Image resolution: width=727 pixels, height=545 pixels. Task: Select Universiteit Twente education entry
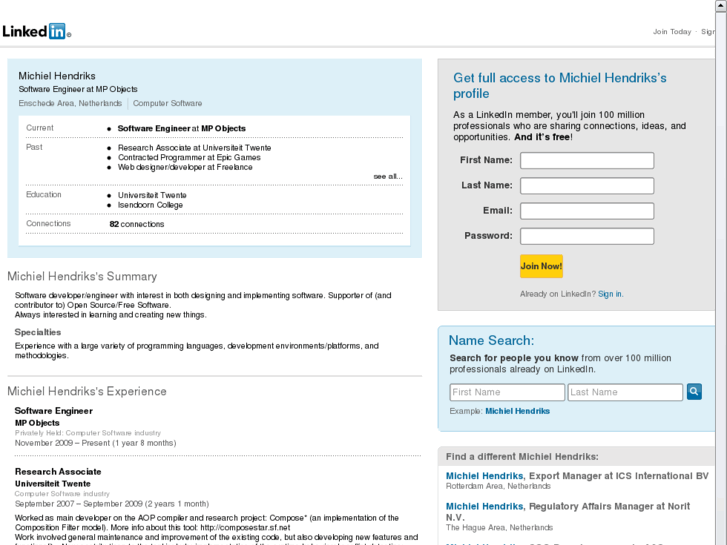click(152, 195)
